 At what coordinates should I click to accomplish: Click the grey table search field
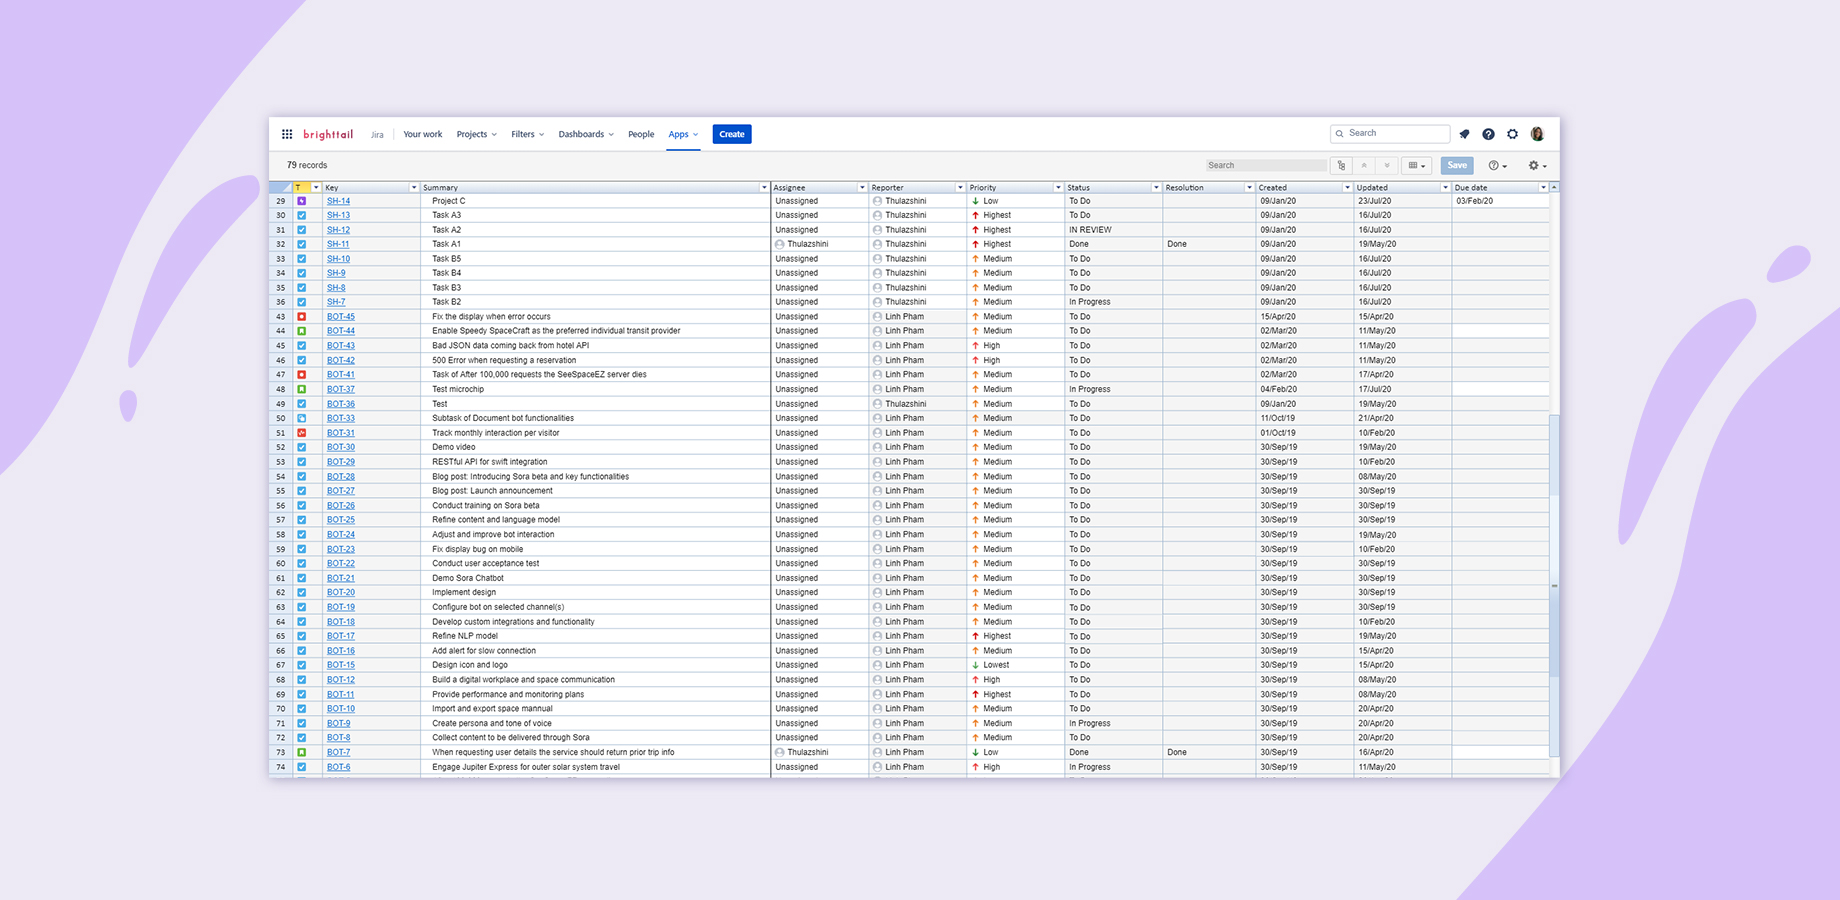click(1264, 166)
